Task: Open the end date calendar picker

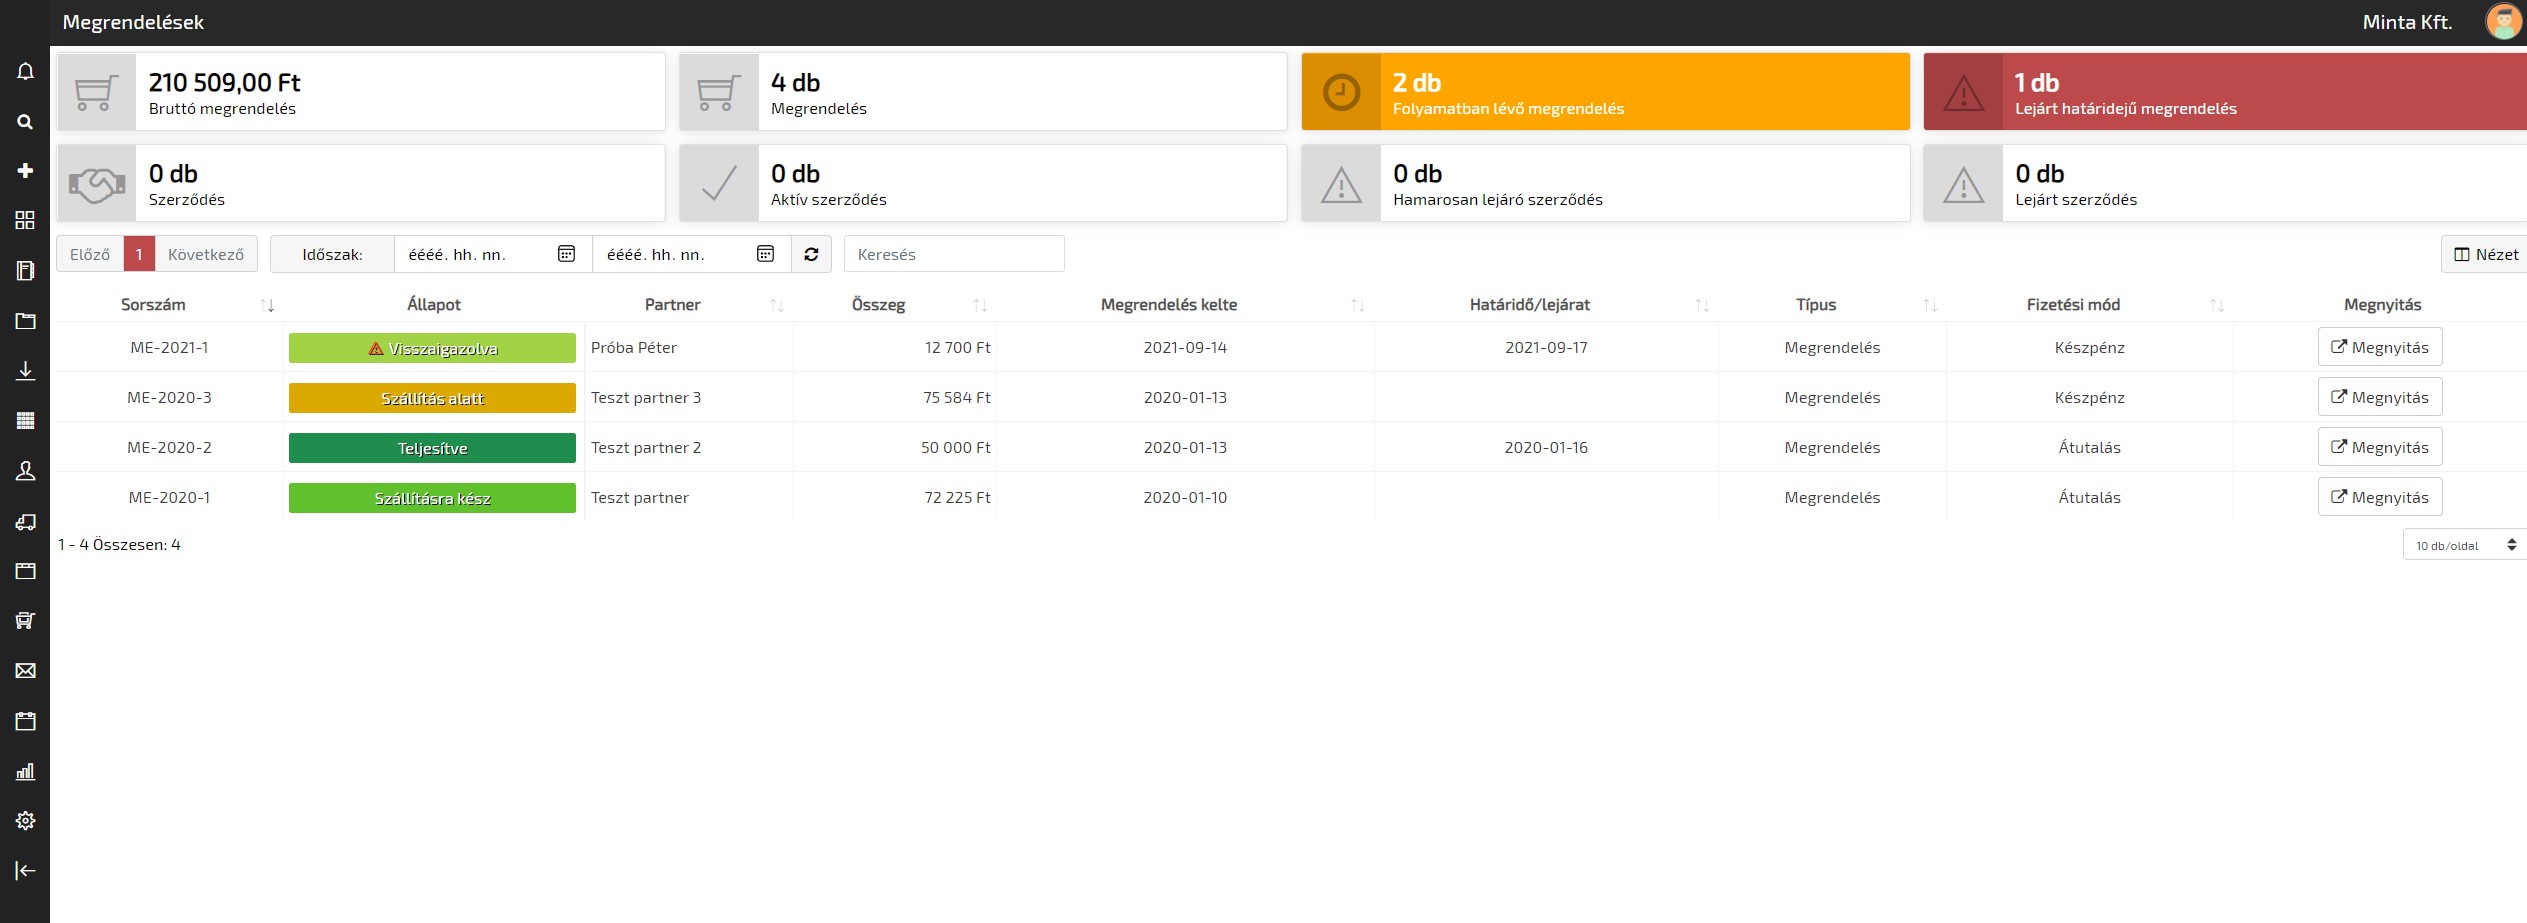Action: tap(765, 254)
